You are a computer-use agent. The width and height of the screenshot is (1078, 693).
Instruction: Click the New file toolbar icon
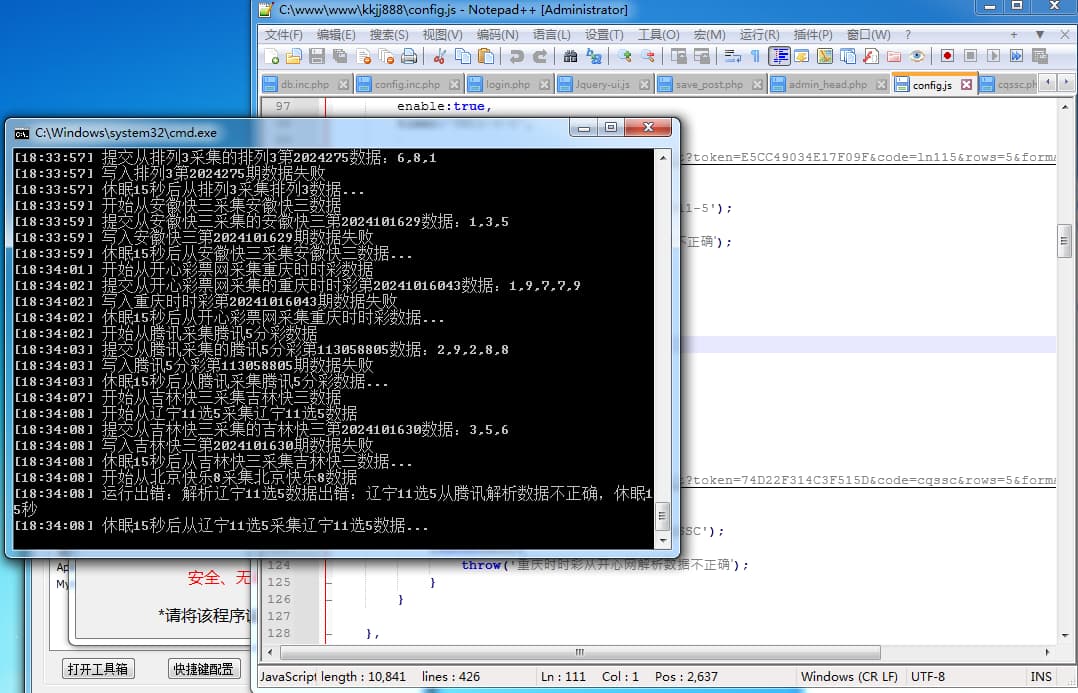pyautogui.click(x=270, y=57)
